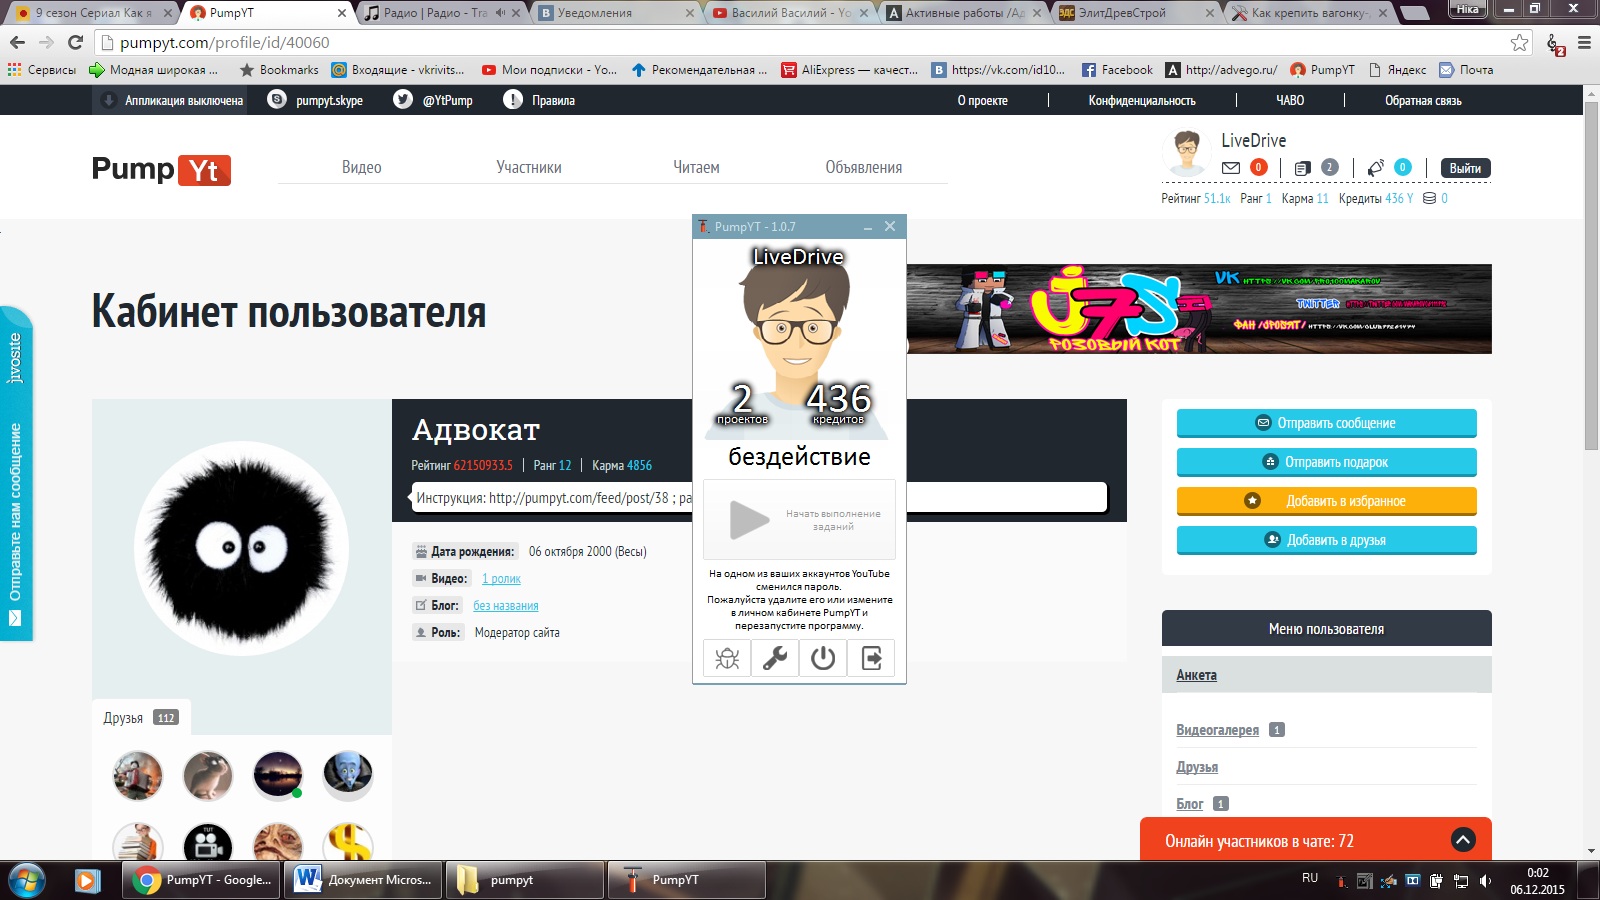Open the Читаем navigation item
The width and height of the screenshot is (1600, 900).
tap(696, 167)
